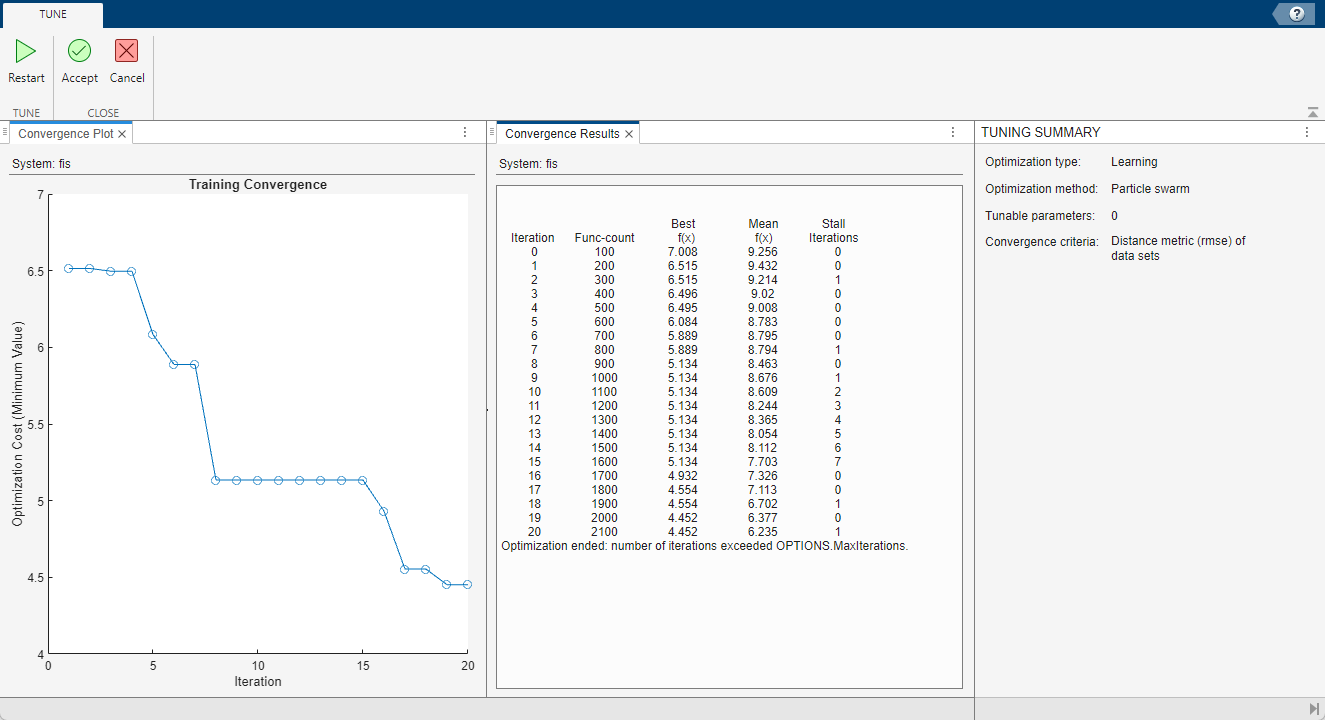Minimize the ribbon with the collapse arrow
Viewport: 1325px width, 720px height.
(1314, 113)
